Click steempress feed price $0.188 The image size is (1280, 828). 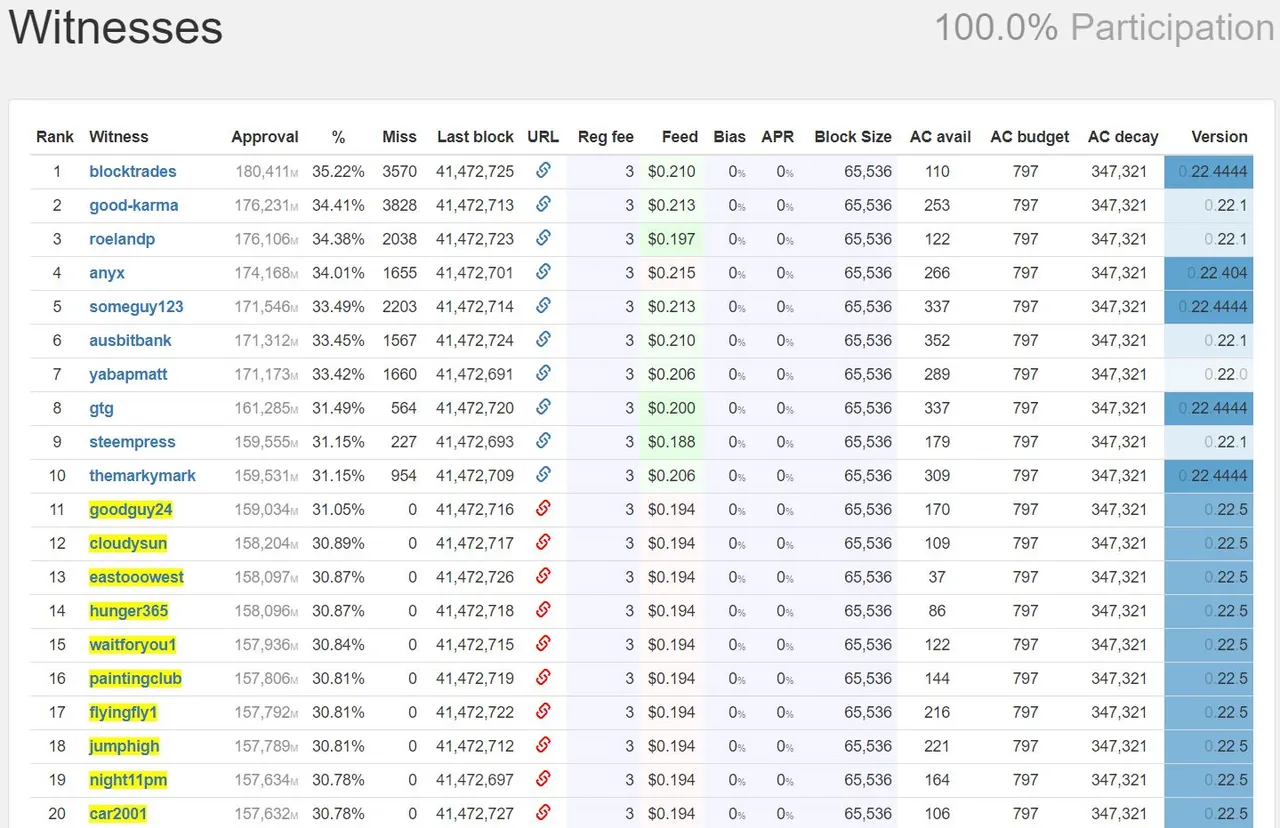pos(671,442)
